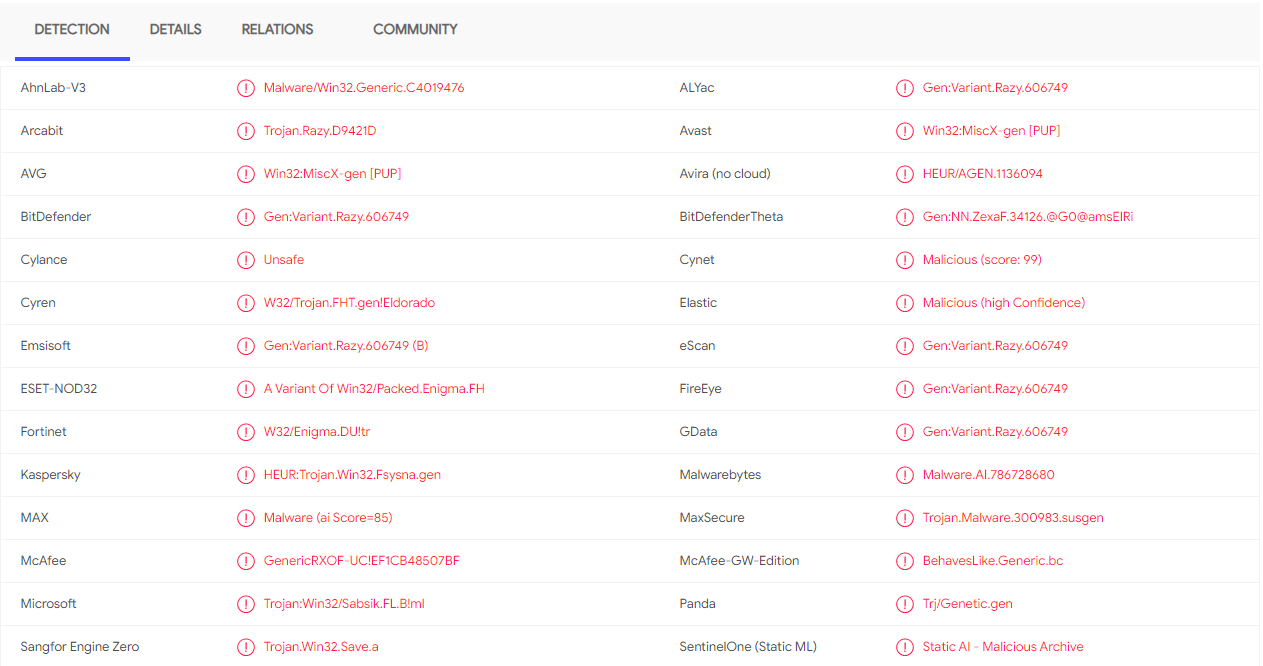
Task: Select A Variant Of Win32/Packed.Enigma.FH text
Action: 374,389
